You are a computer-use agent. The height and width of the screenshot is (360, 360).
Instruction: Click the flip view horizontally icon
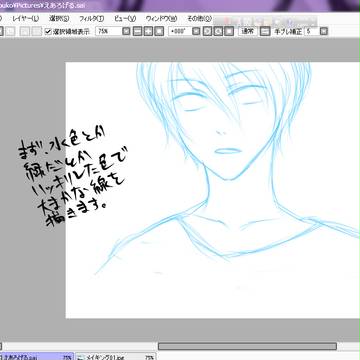[x=265, y=31]
